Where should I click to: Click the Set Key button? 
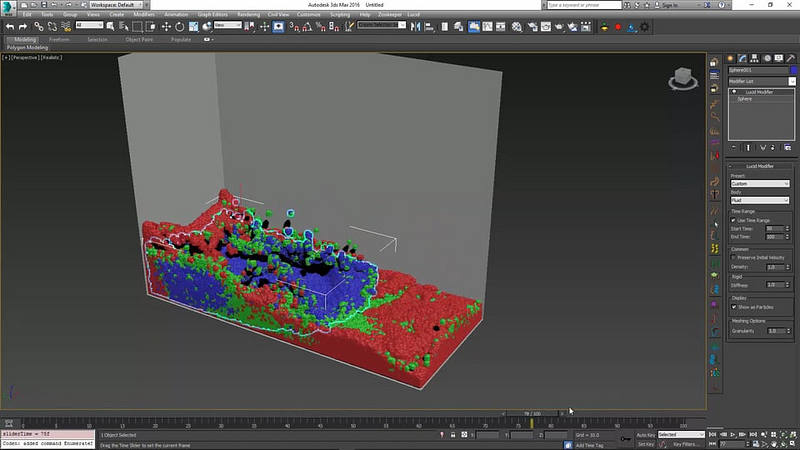click(x=645, y=444)
